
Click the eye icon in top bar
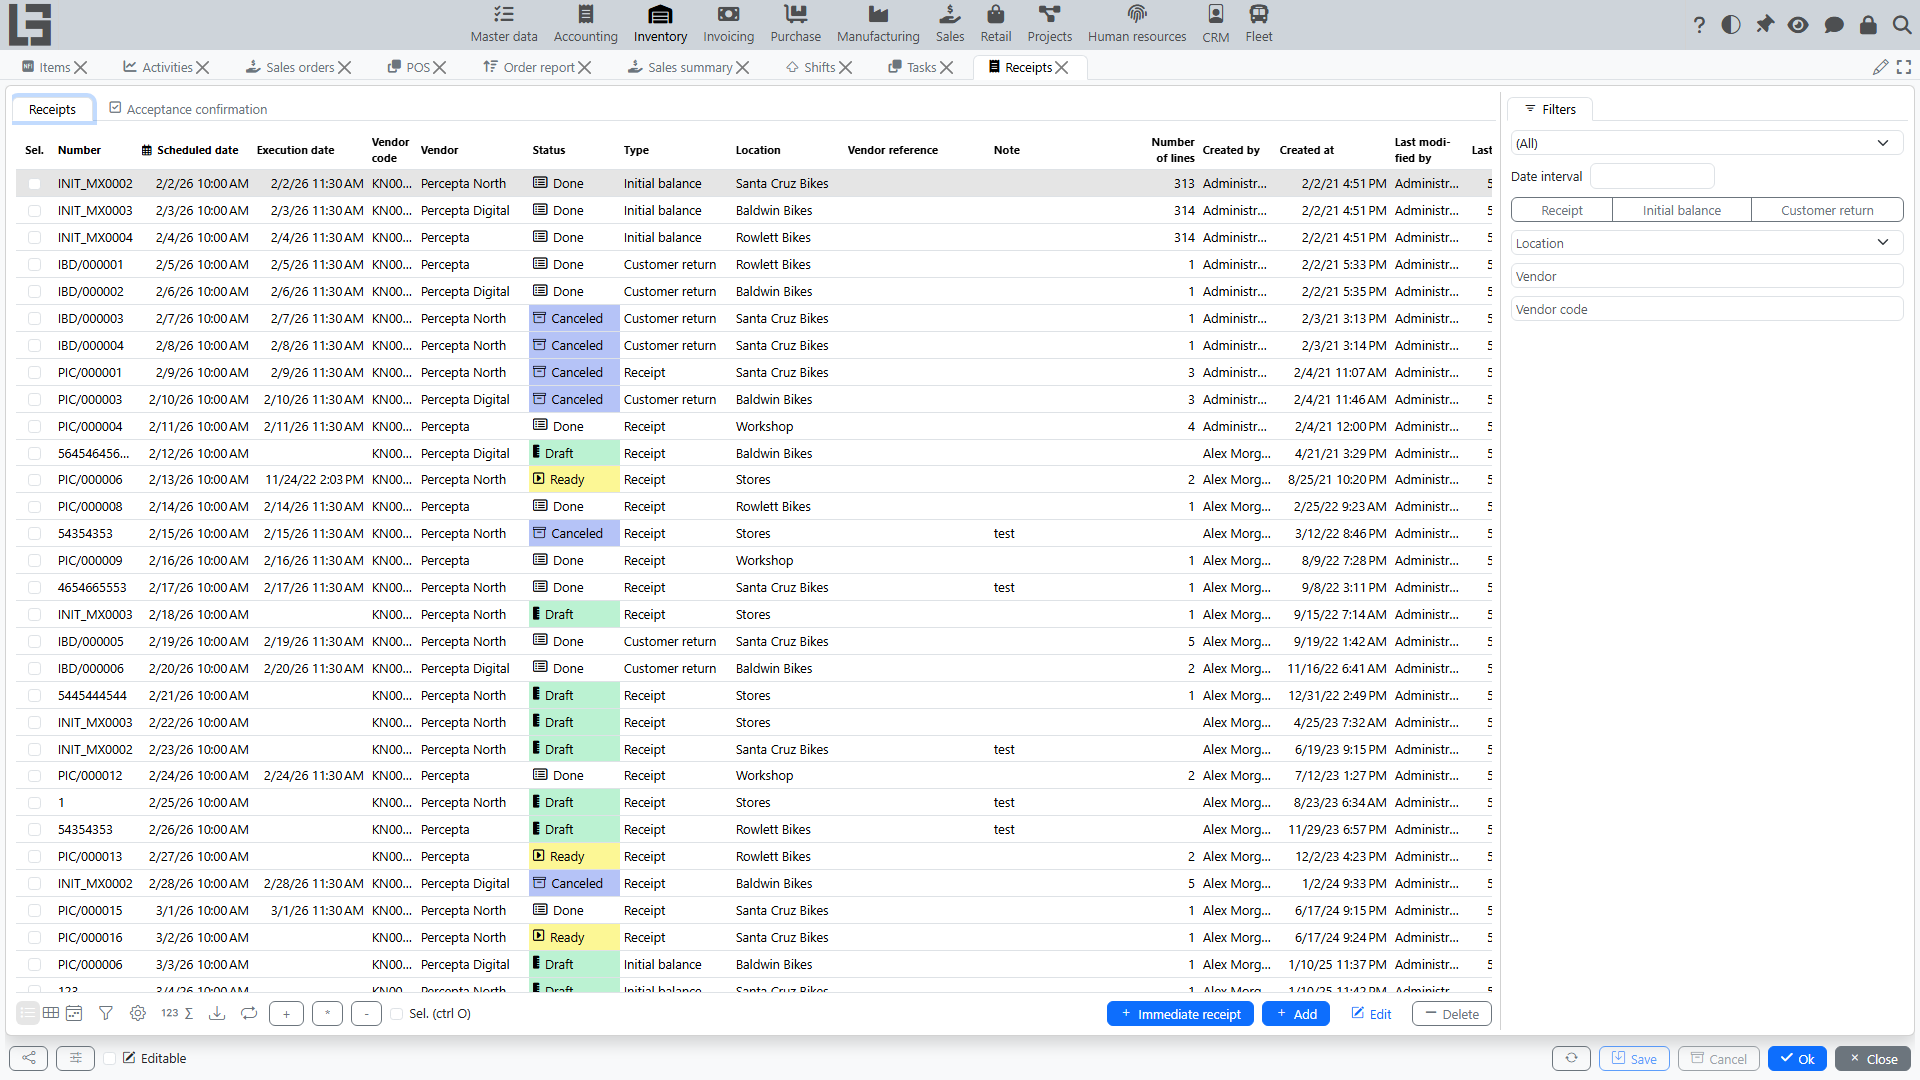[x=1798, y=25]
